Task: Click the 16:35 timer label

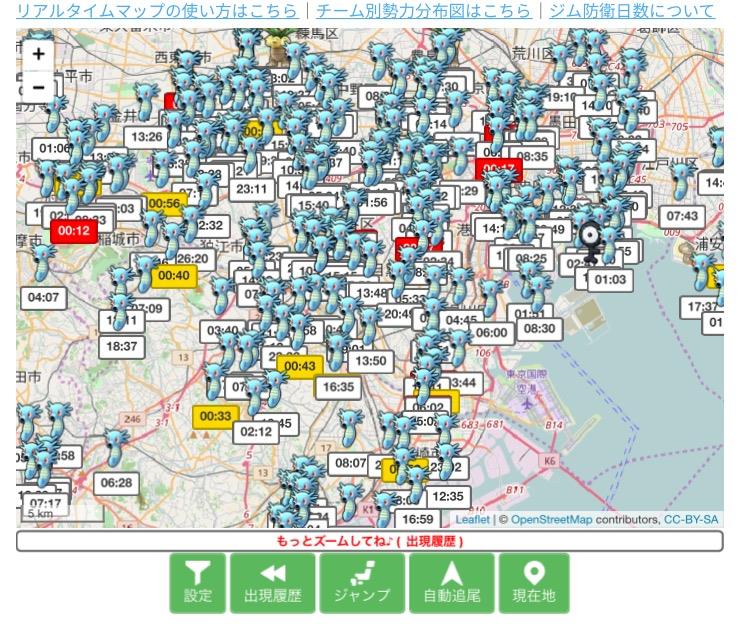Action: click(x=338, y=387)
